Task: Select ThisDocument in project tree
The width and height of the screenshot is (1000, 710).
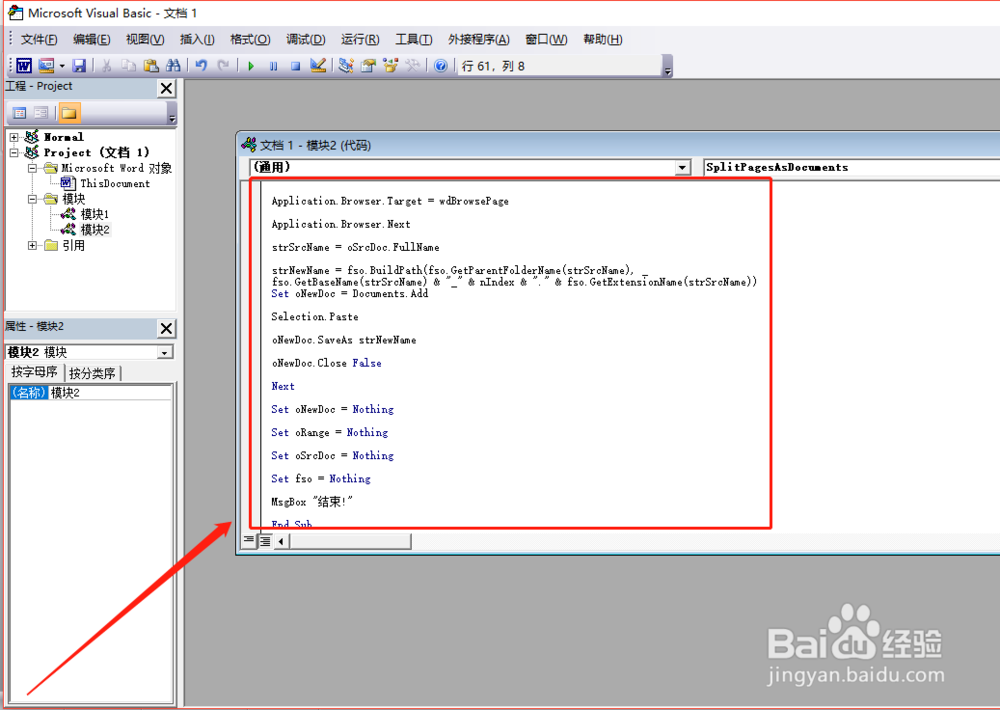Action: (x=115, y=184)
